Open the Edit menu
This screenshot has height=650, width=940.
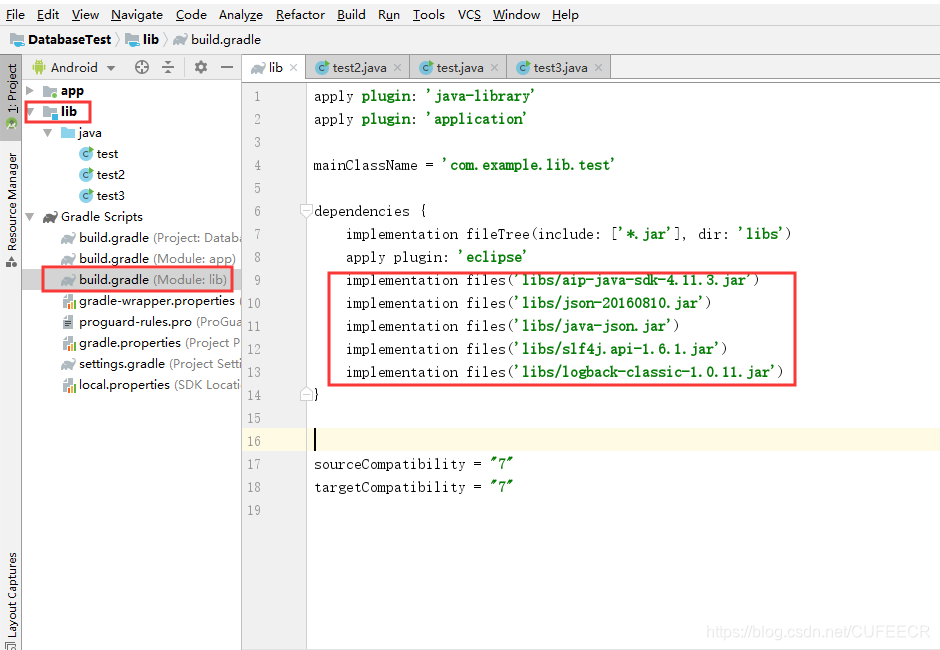(48, 14)
